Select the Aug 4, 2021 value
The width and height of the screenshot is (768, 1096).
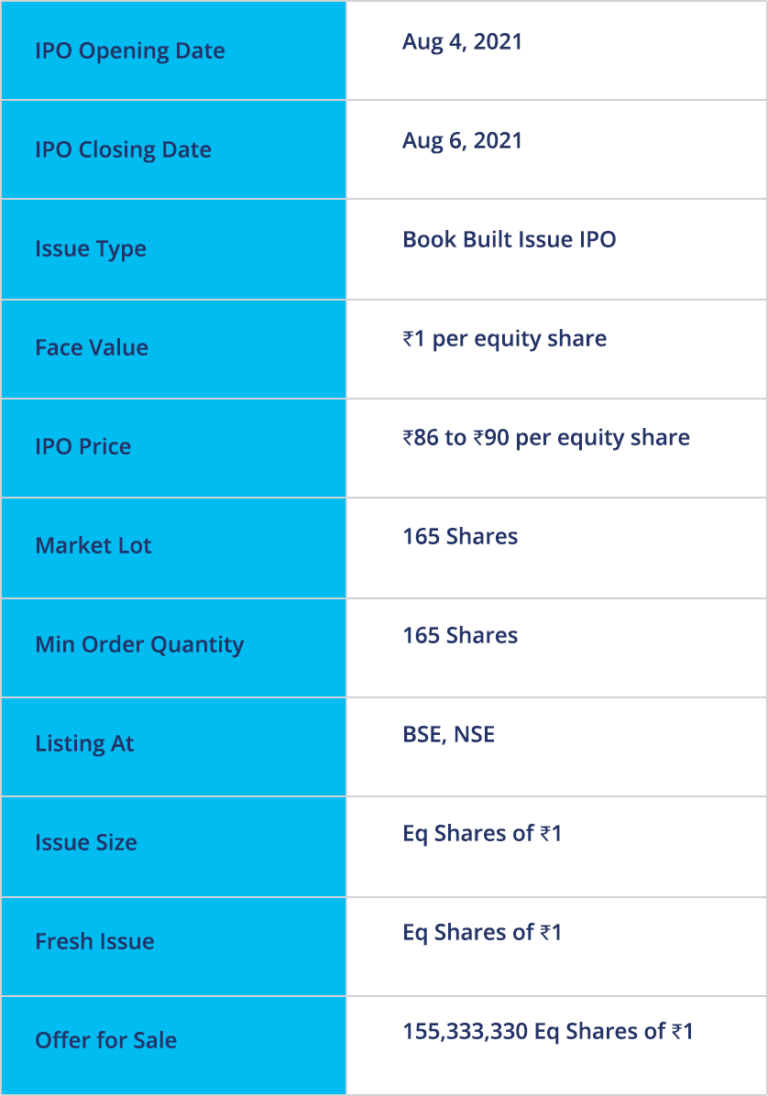click(x=462, y=42)
